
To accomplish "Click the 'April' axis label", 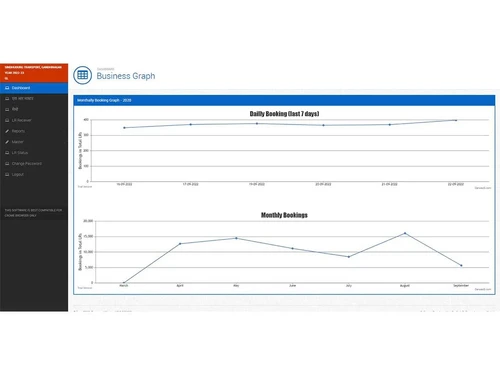I will (180, 286).
